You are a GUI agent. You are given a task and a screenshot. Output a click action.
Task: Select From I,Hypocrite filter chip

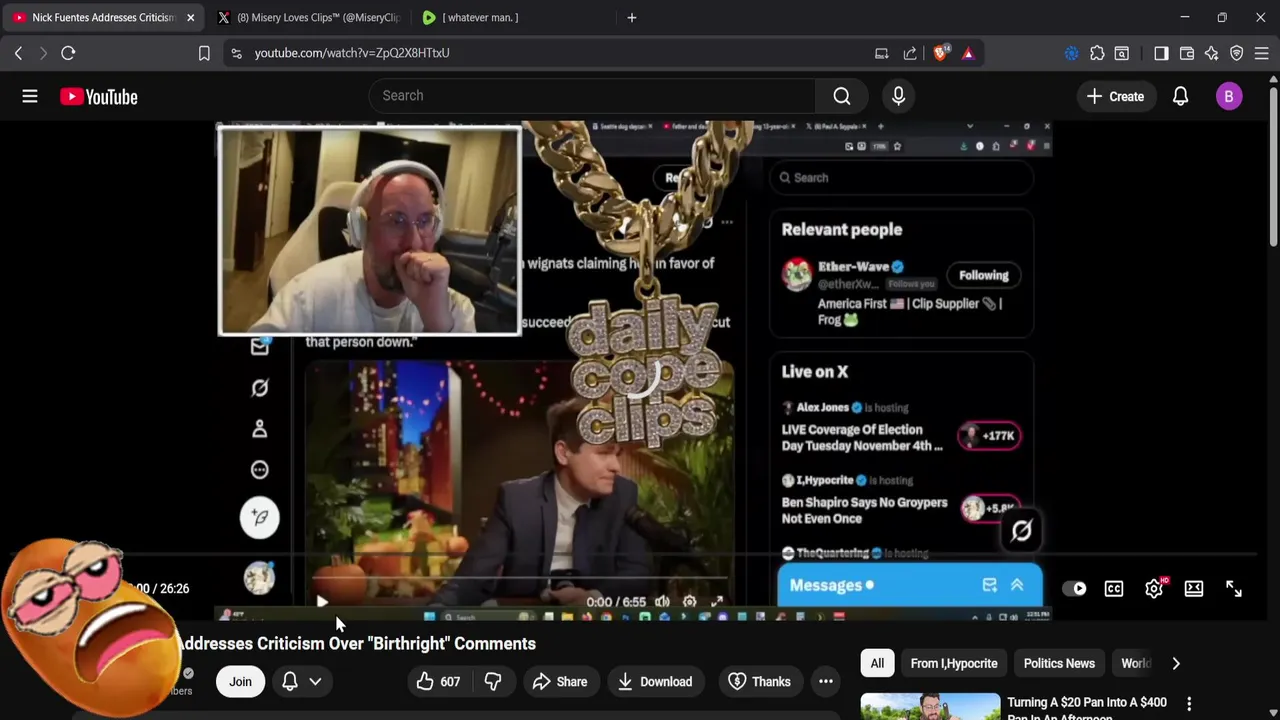coord(954,663)
